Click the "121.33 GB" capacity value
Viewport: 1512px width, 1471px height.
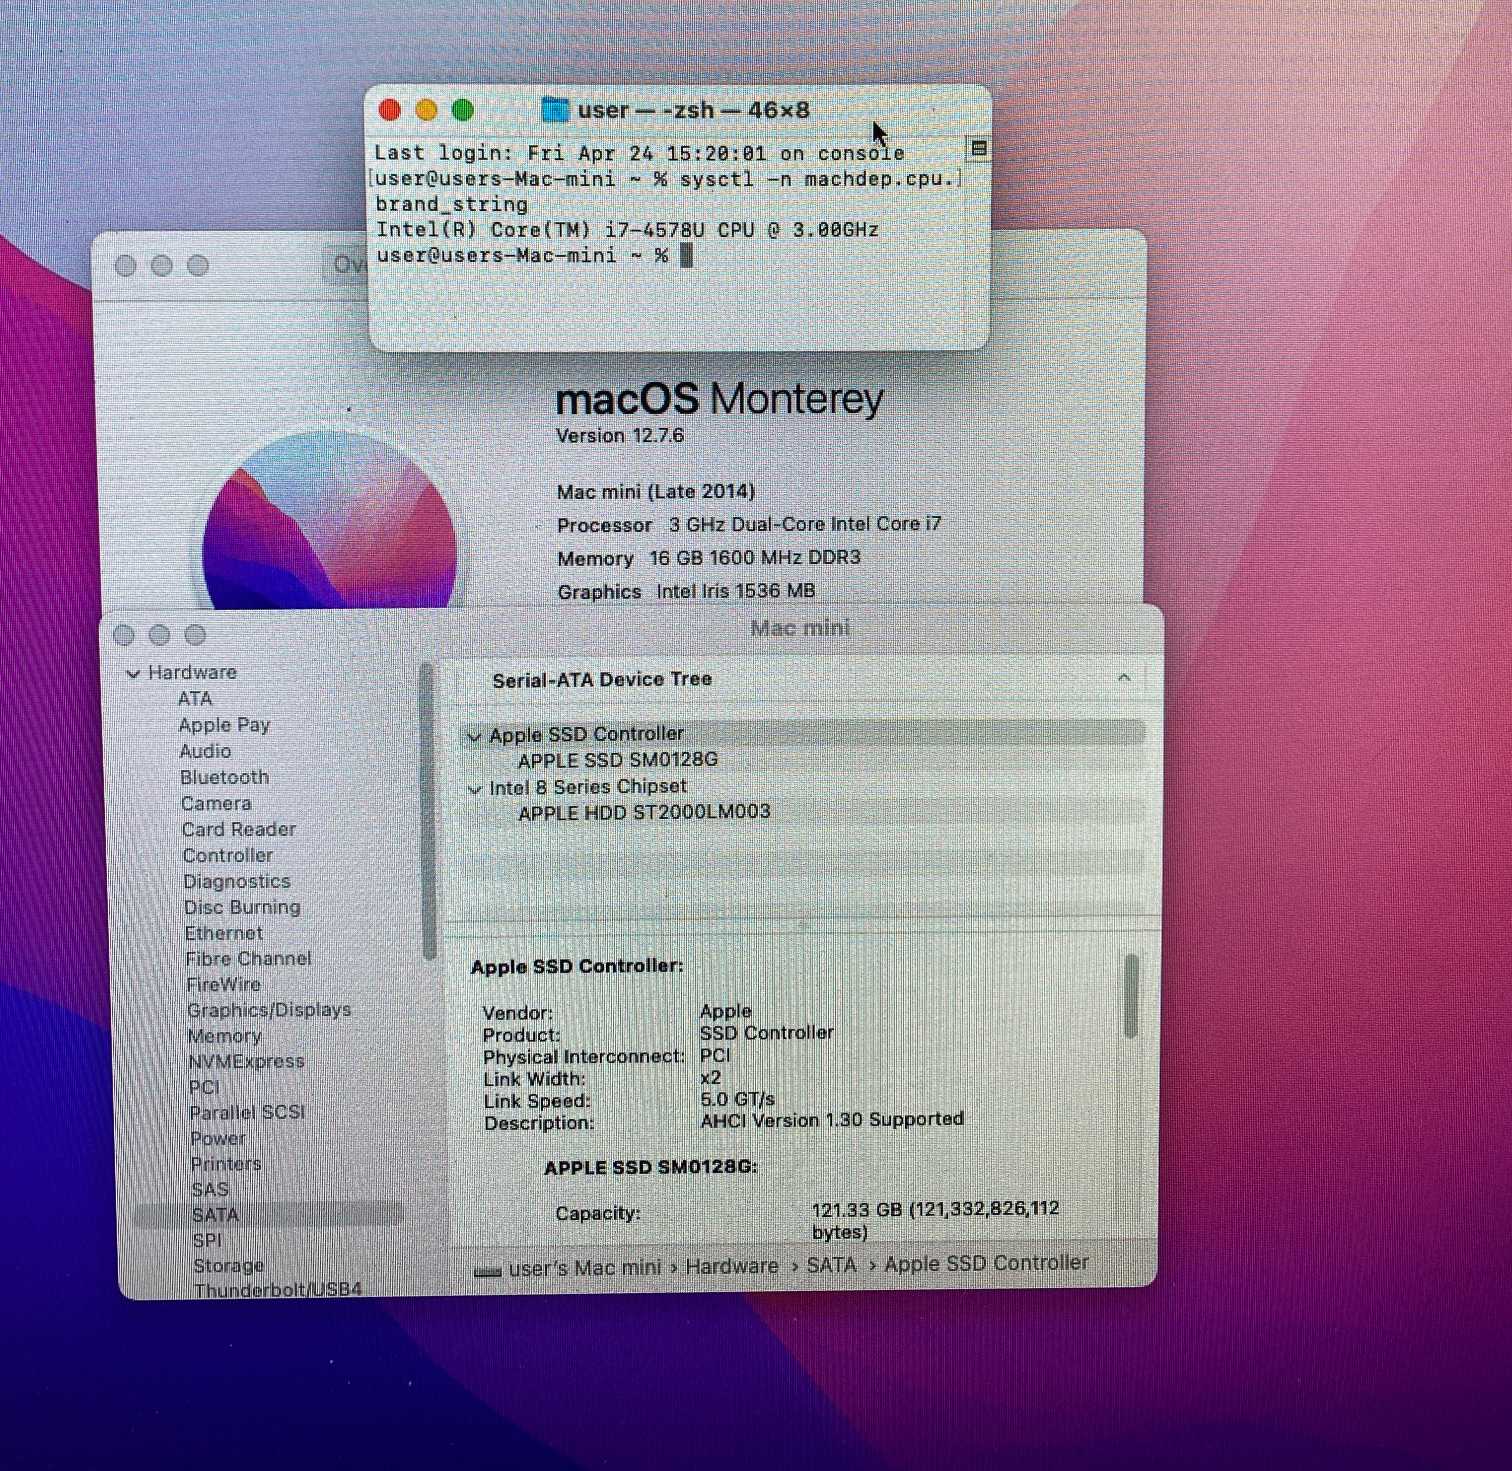(857, 1209)
